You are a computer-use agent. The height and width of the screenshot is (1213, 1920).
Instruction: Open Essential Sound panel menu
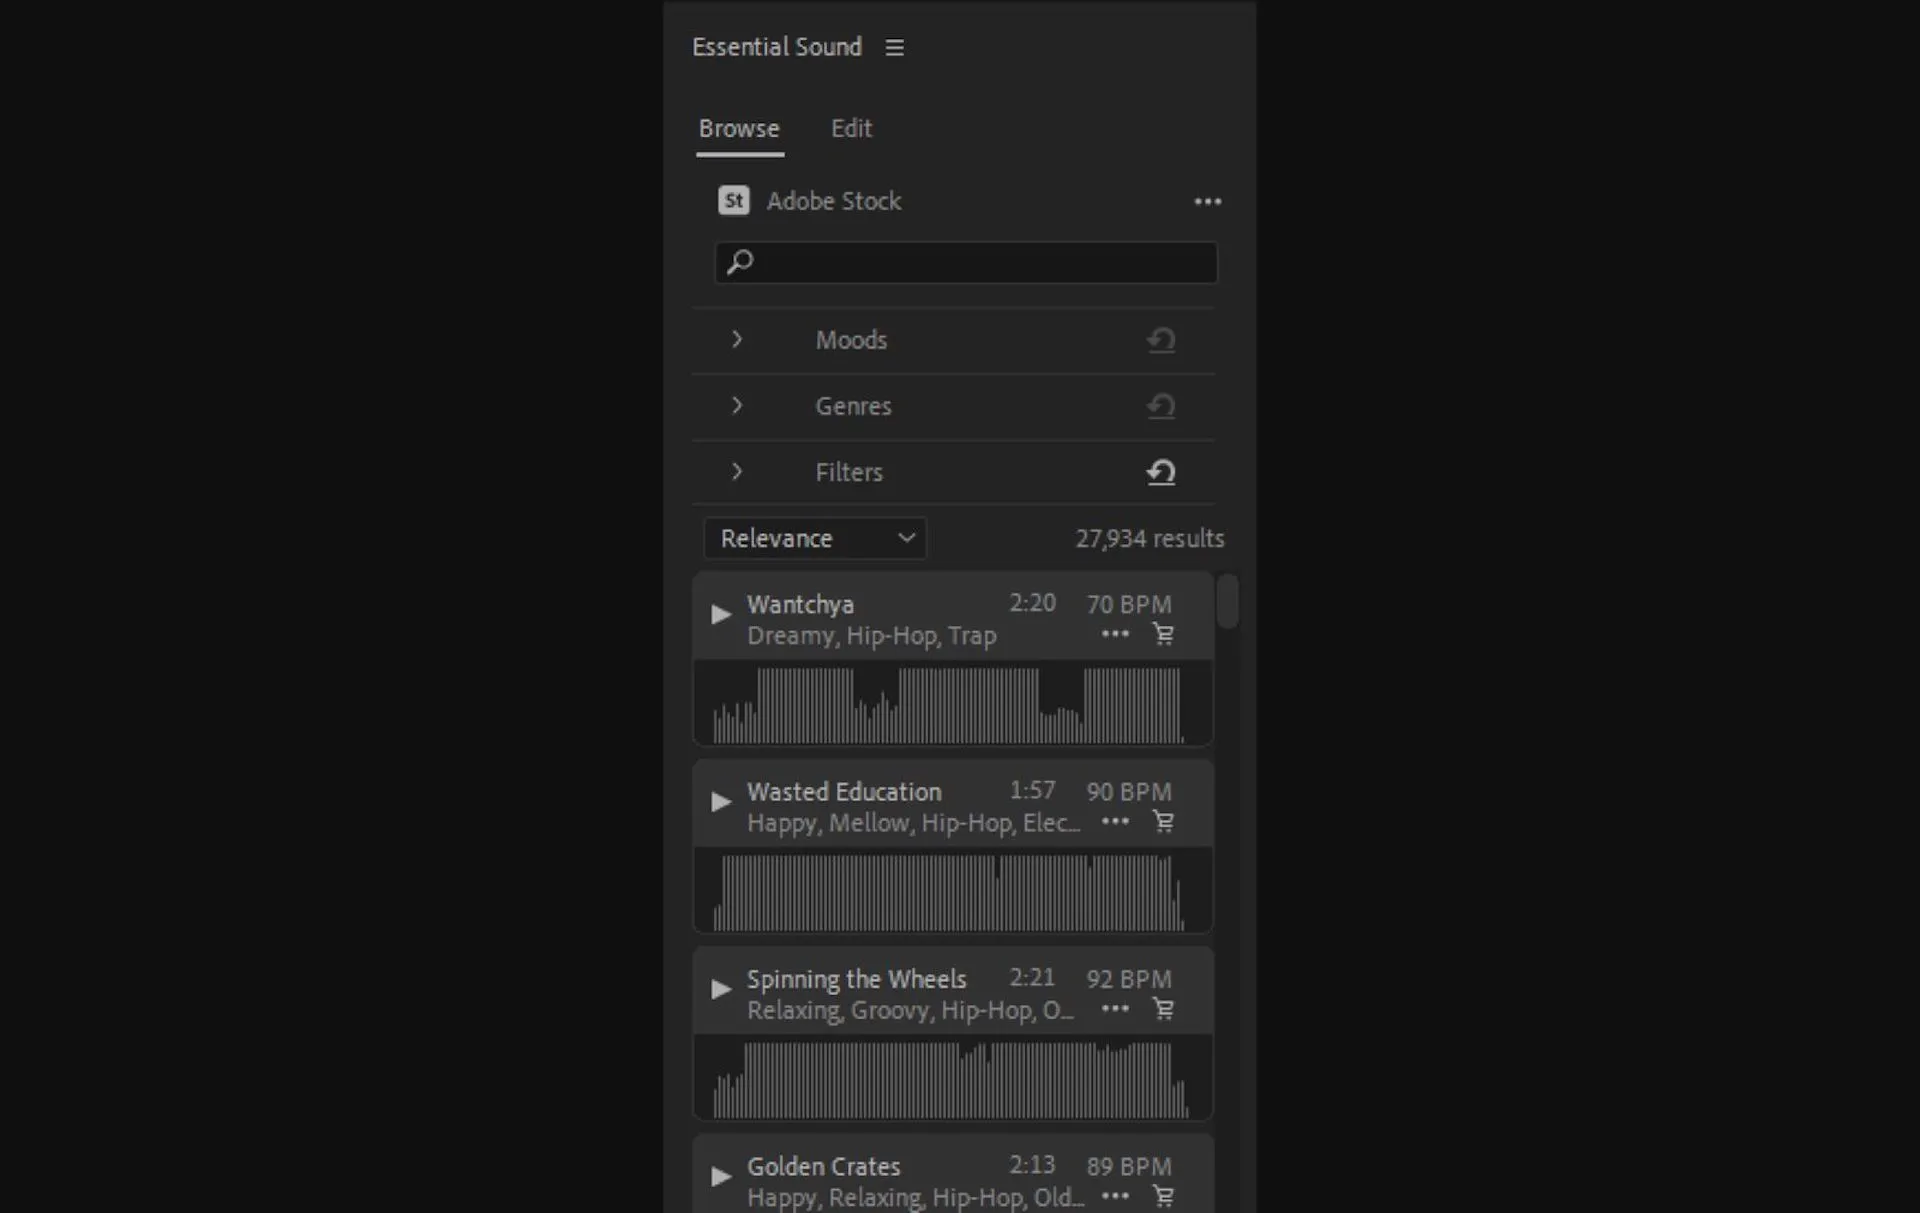894,46
